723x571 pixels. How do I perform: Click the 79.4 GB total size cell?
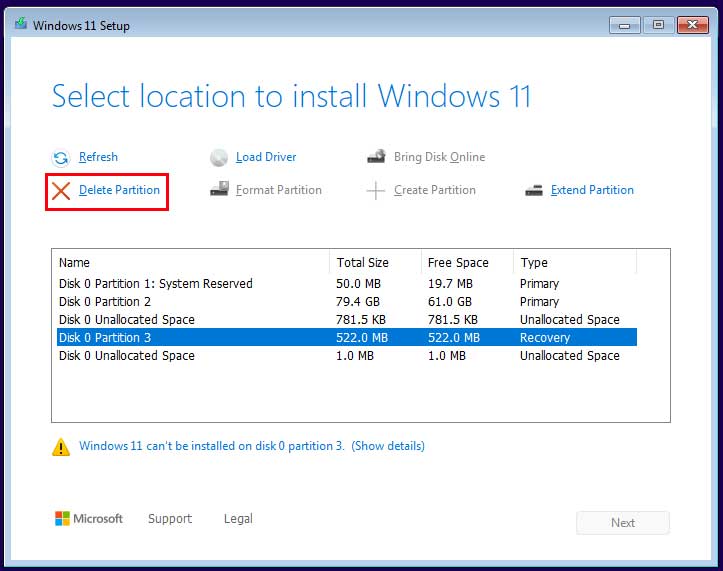click(358, 302)
